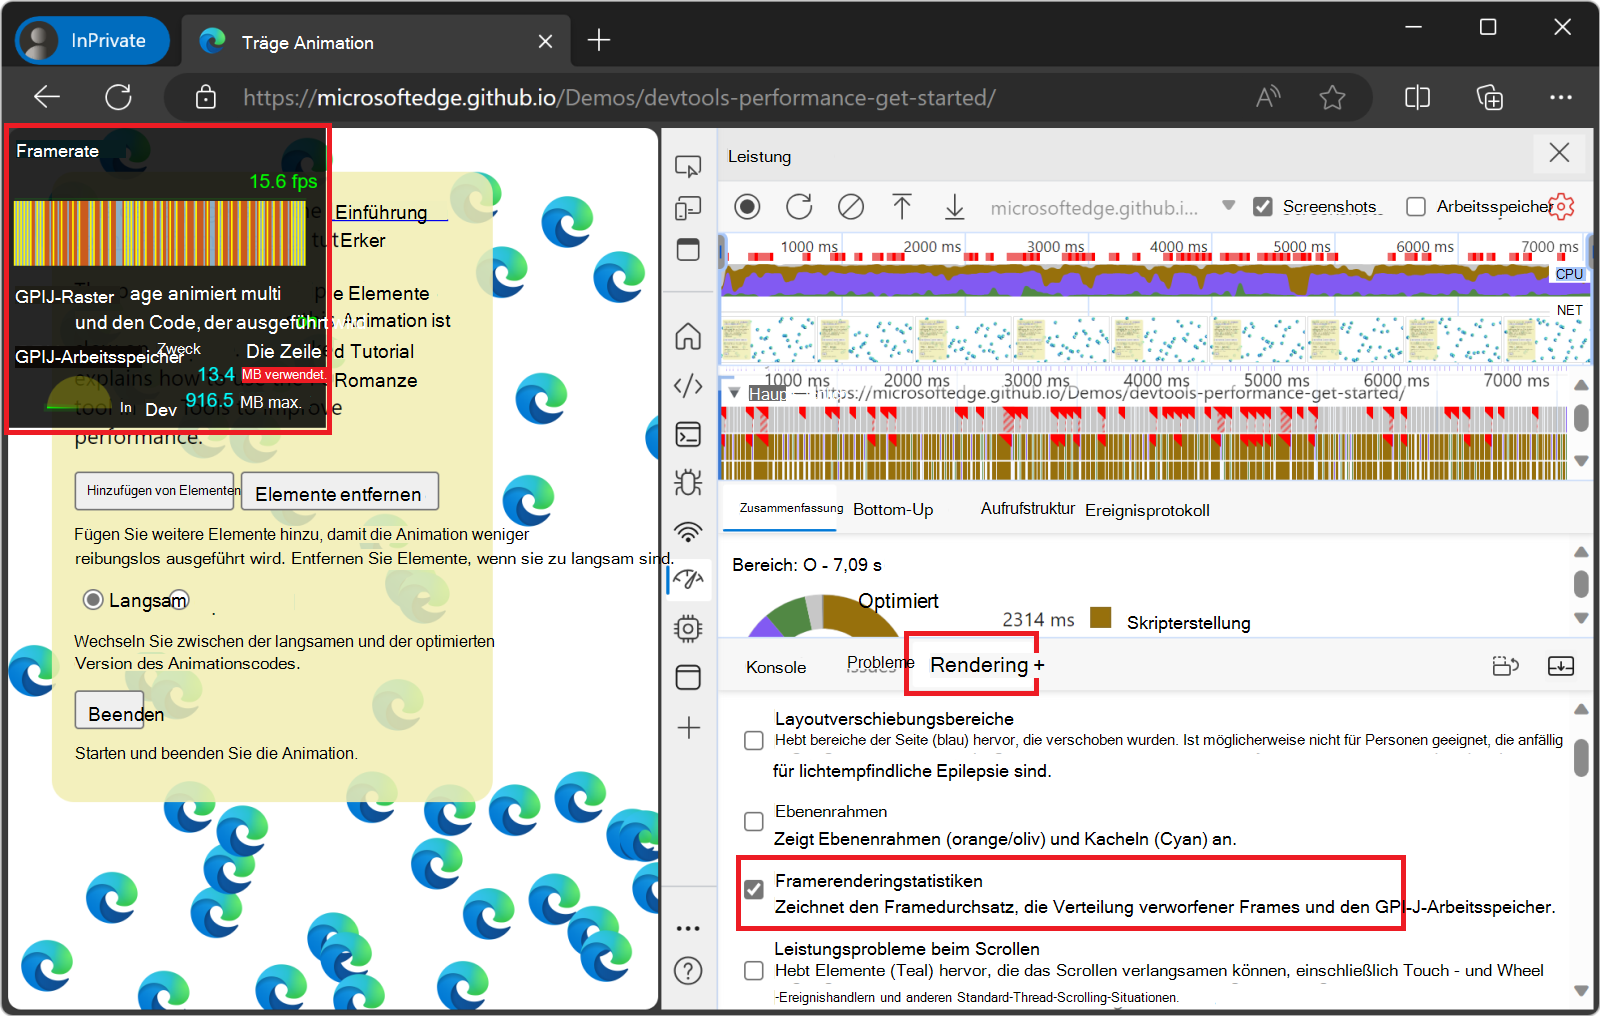The height and width of the screenshot is (1016, 1600).
Task: Click the upload profile arrow icon
Action: (x=902, y=207)
